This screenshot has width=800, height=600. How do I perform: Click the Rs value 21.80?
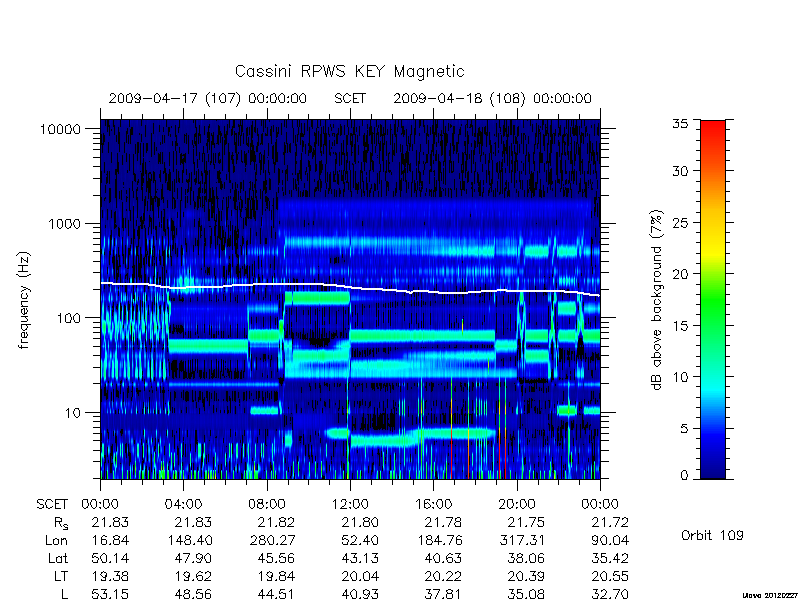tap(359, 522)
